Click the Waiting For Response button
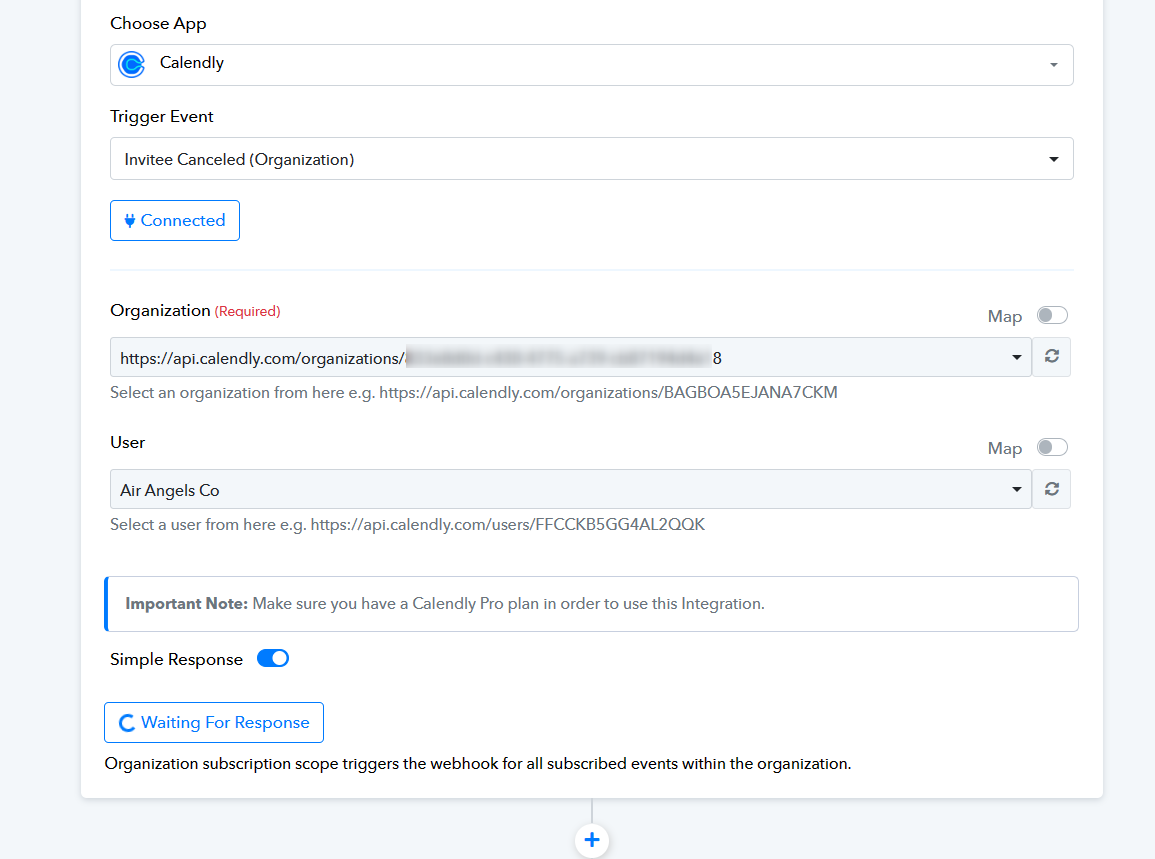1155x859 pixels. (x=214, y=723)
